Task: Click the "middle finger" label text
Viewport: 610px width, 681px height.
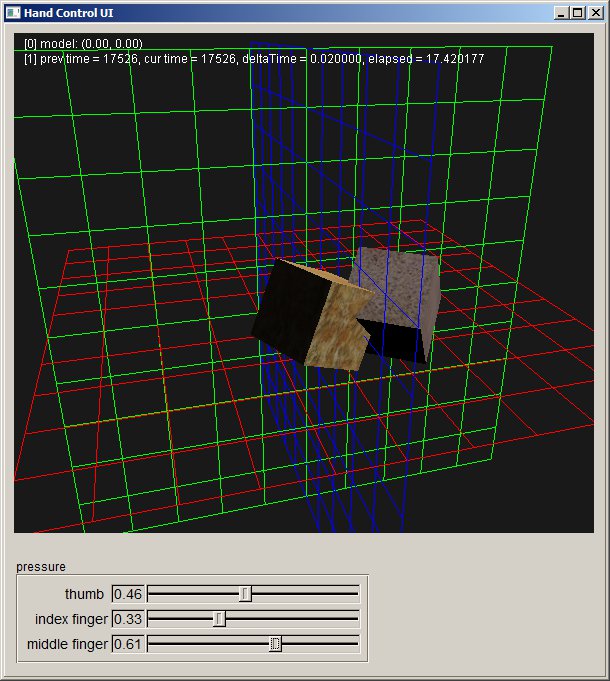Action: (67, 644)
